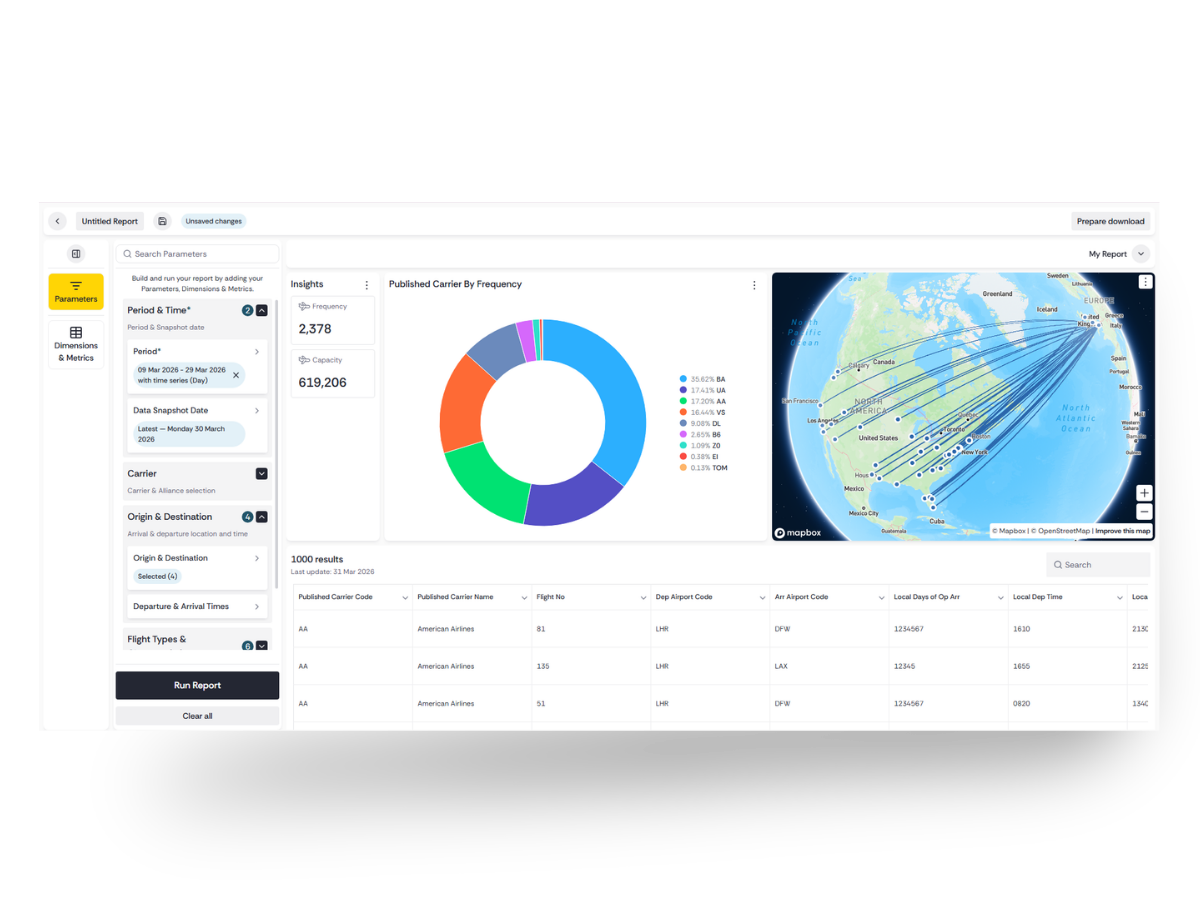This screenshot has height=900, width=1200.
Task: Switch to the Dimensions & Metrics tab
Action: point(76,344)
